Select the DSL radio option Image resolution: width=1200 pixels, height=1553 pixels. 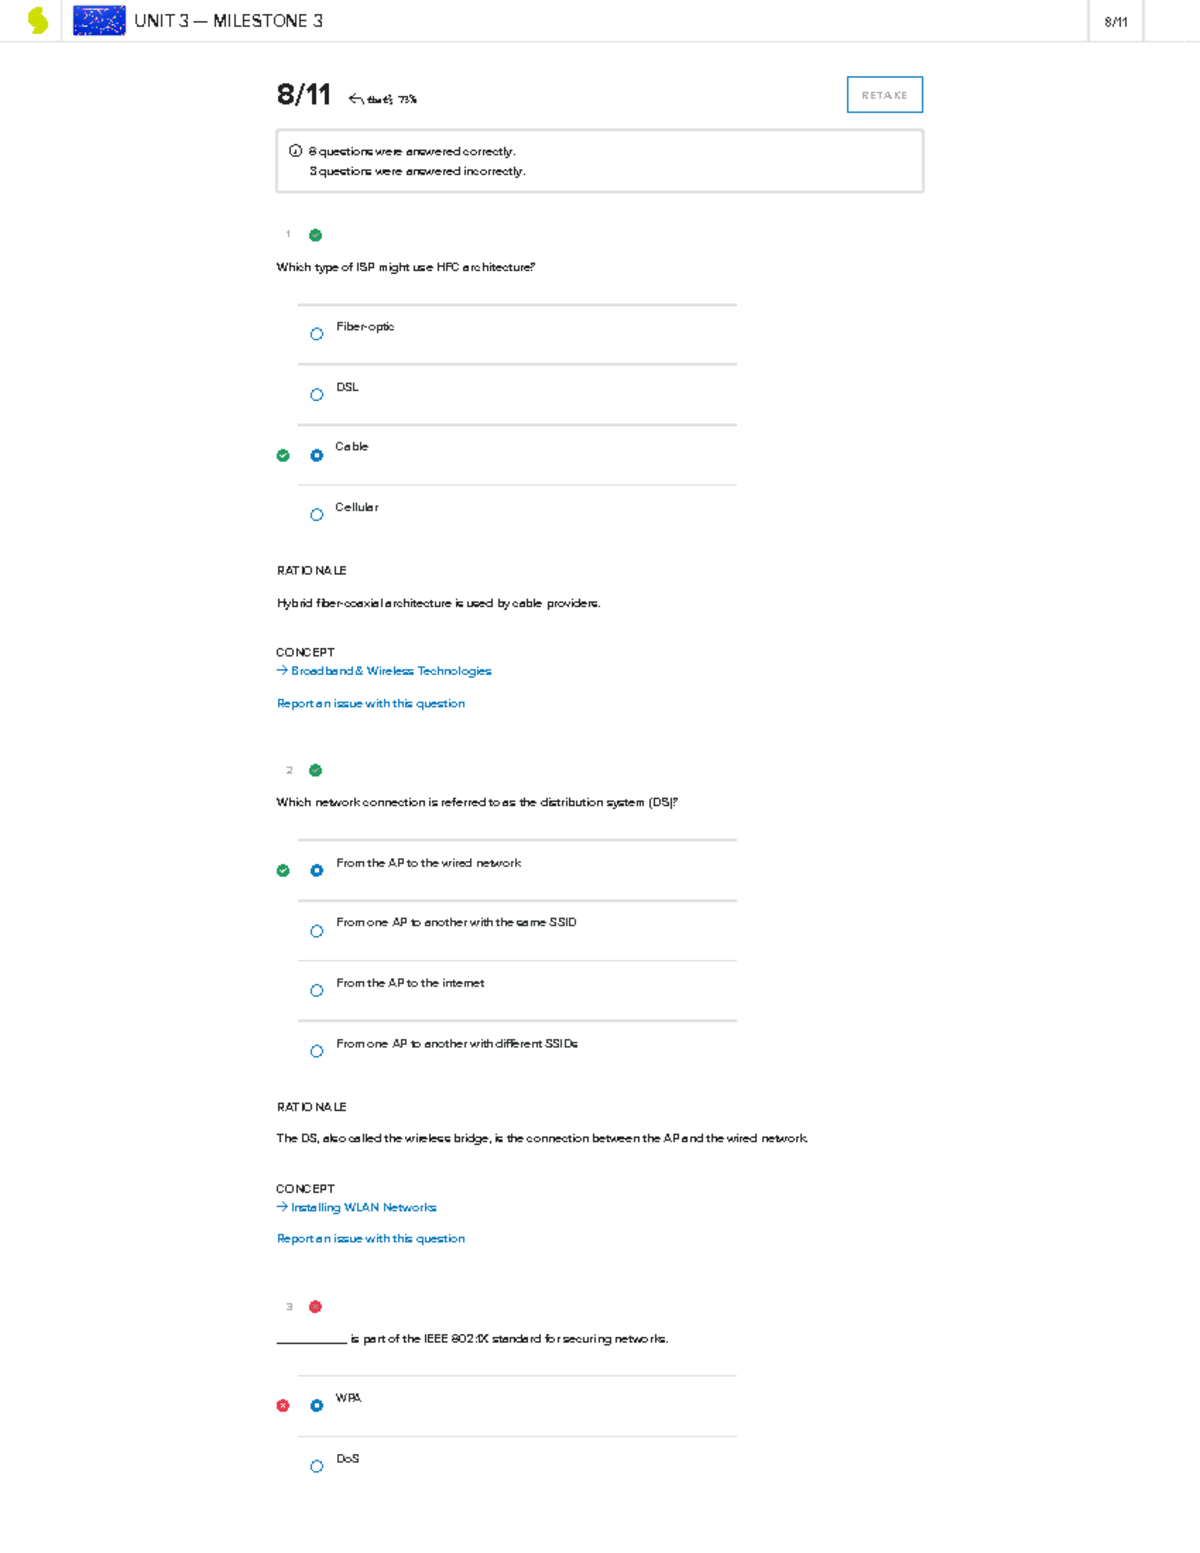pyautogui.click(x=317, y=395)
